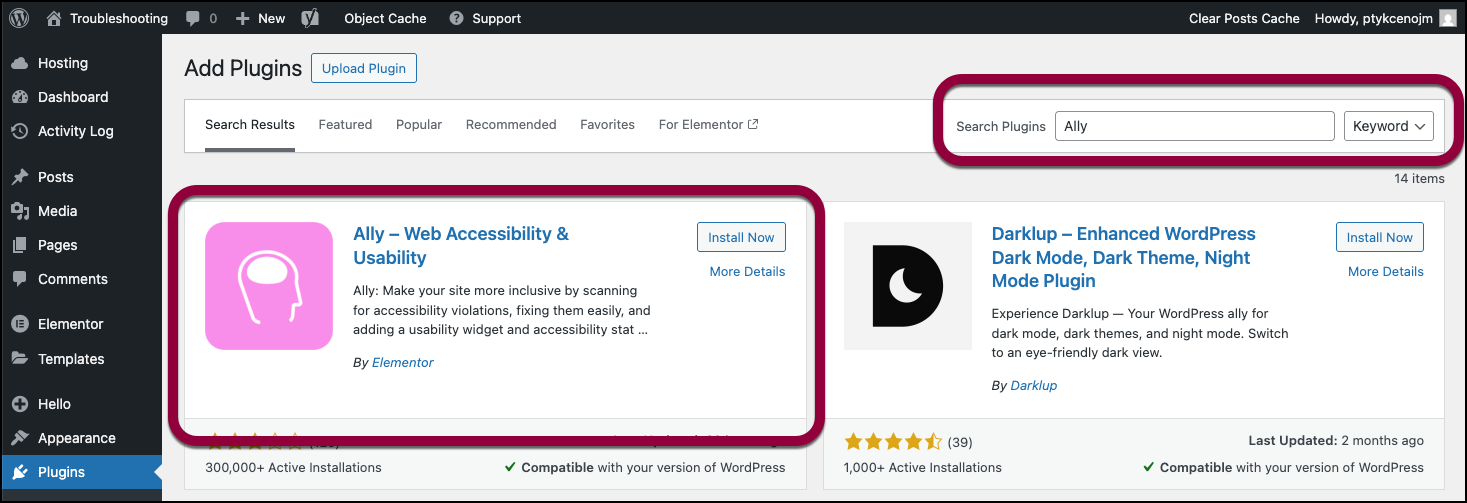Screen dimensions: 1467x503
Task: Switch to the Popular tab
Action: click(x=419, y=125)
